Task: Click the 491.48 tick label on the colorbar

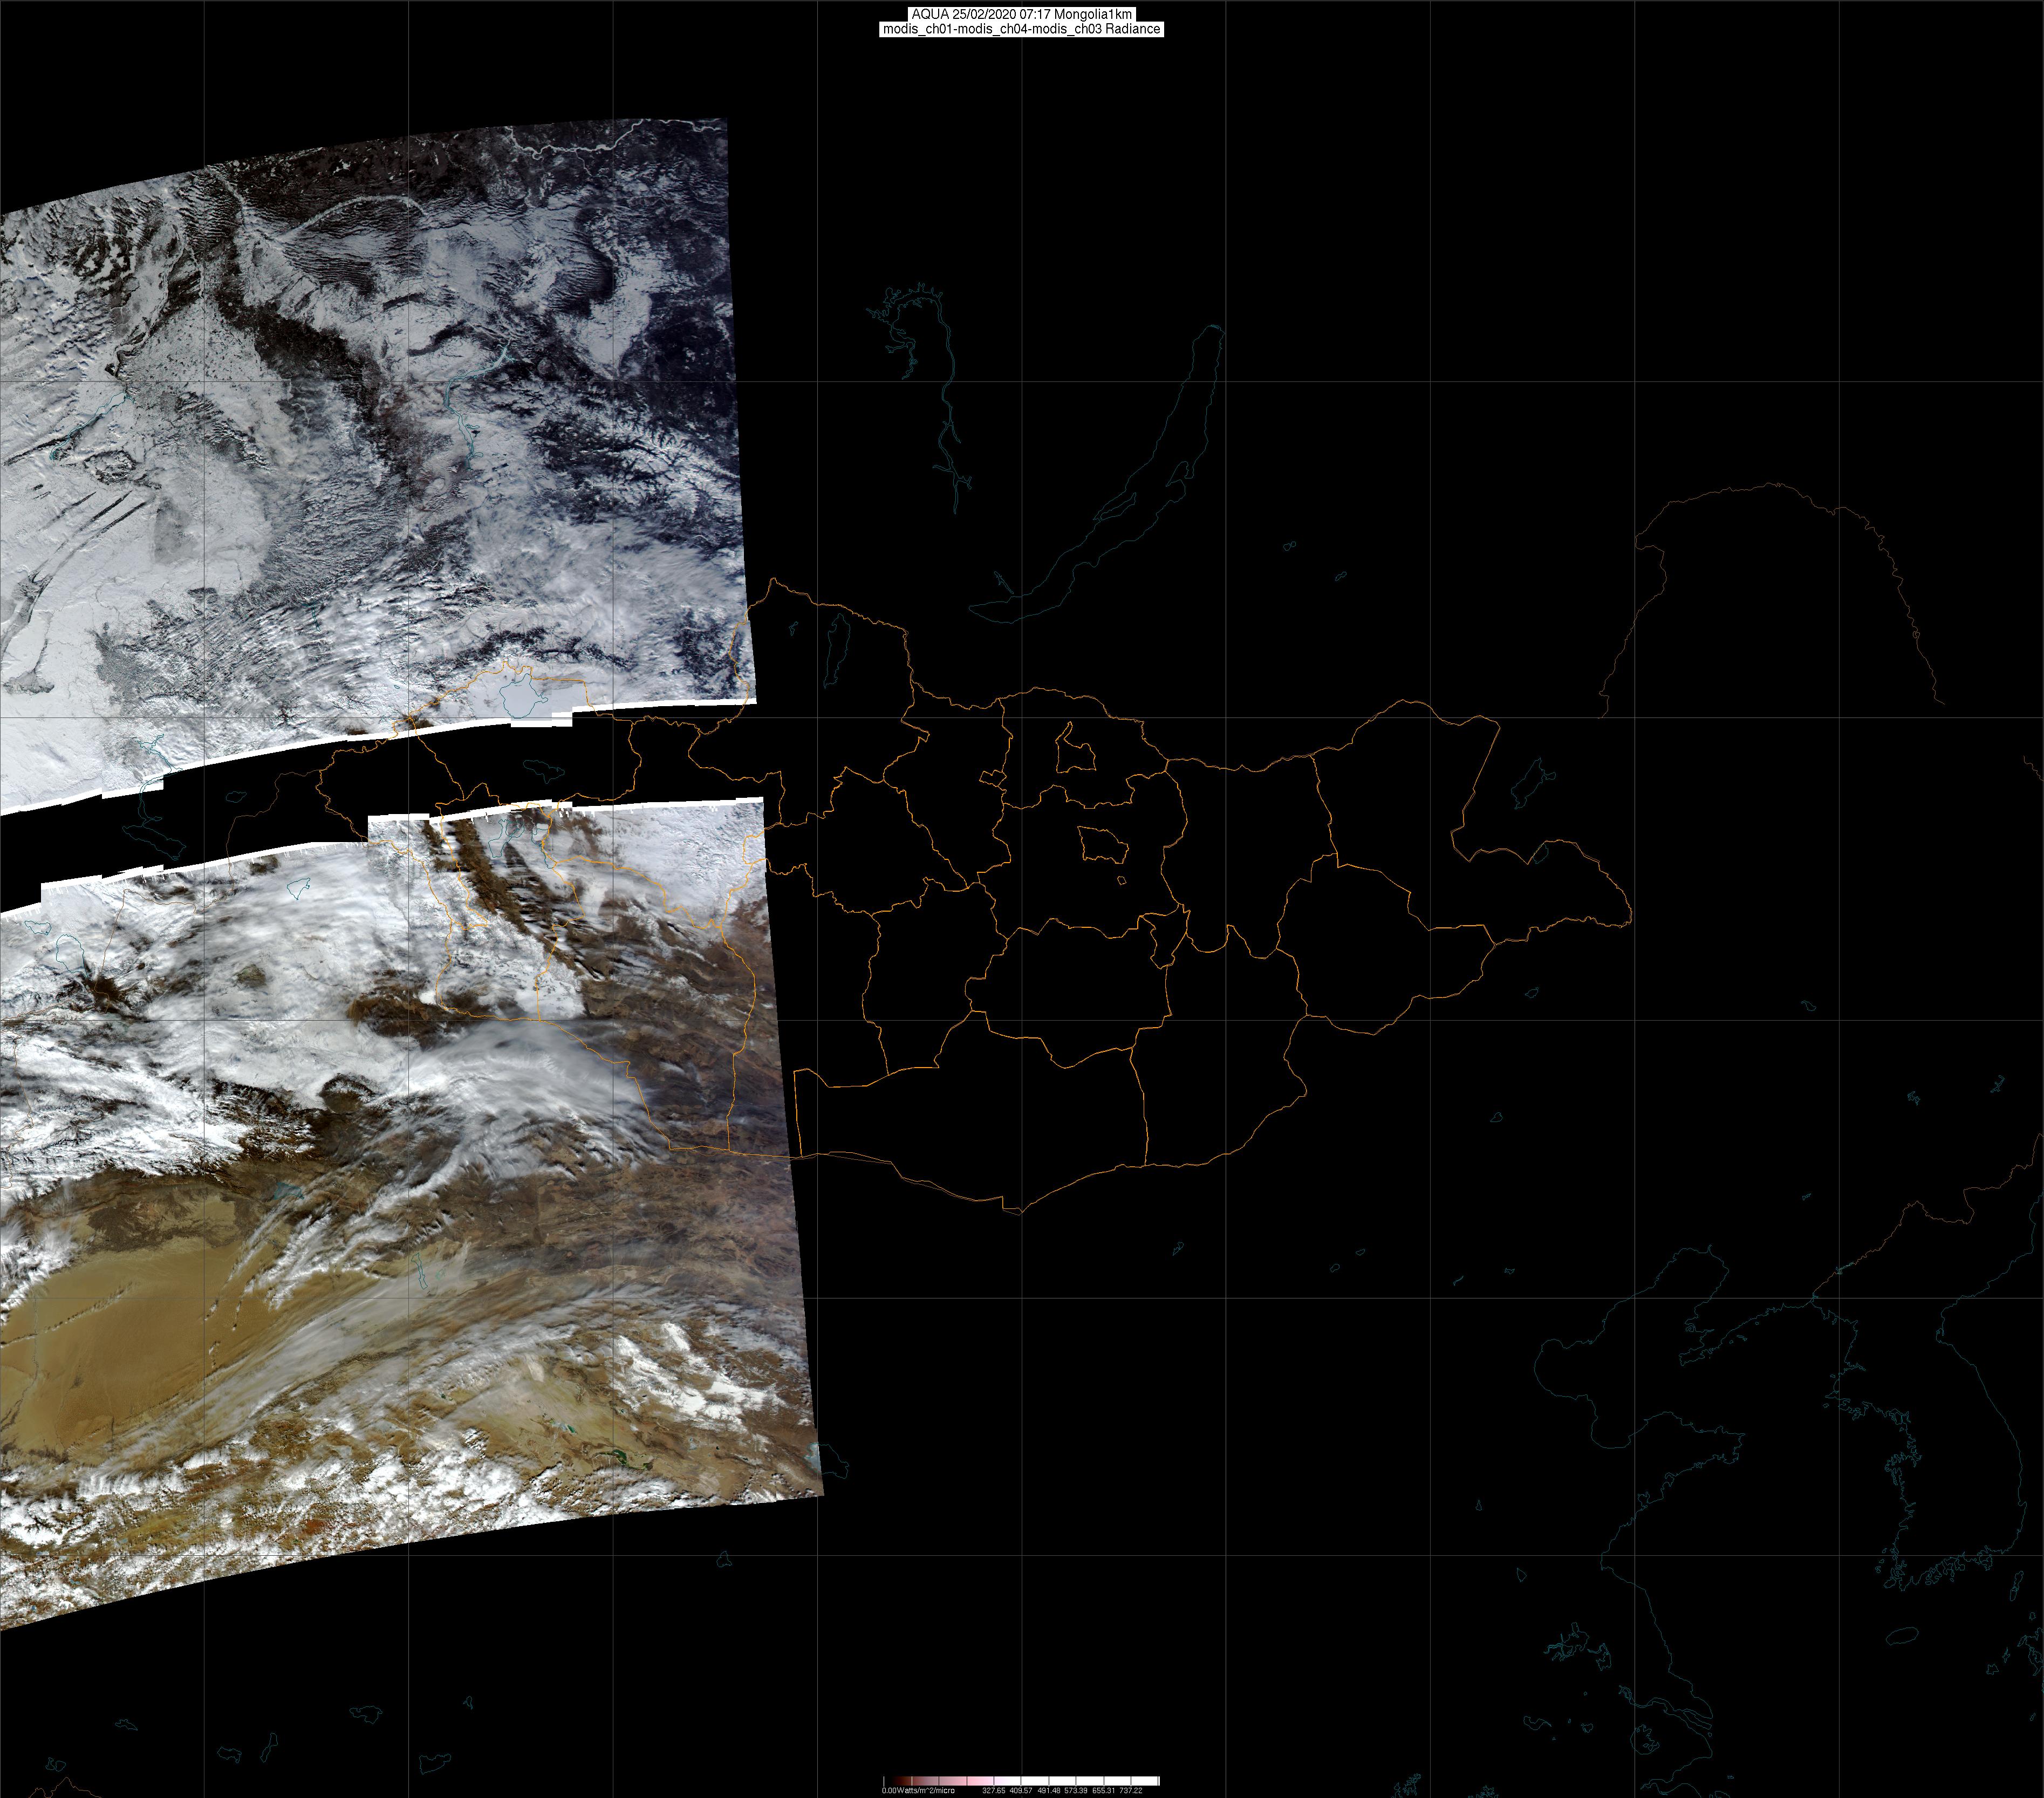Action: click(x=1048, y=1790)
